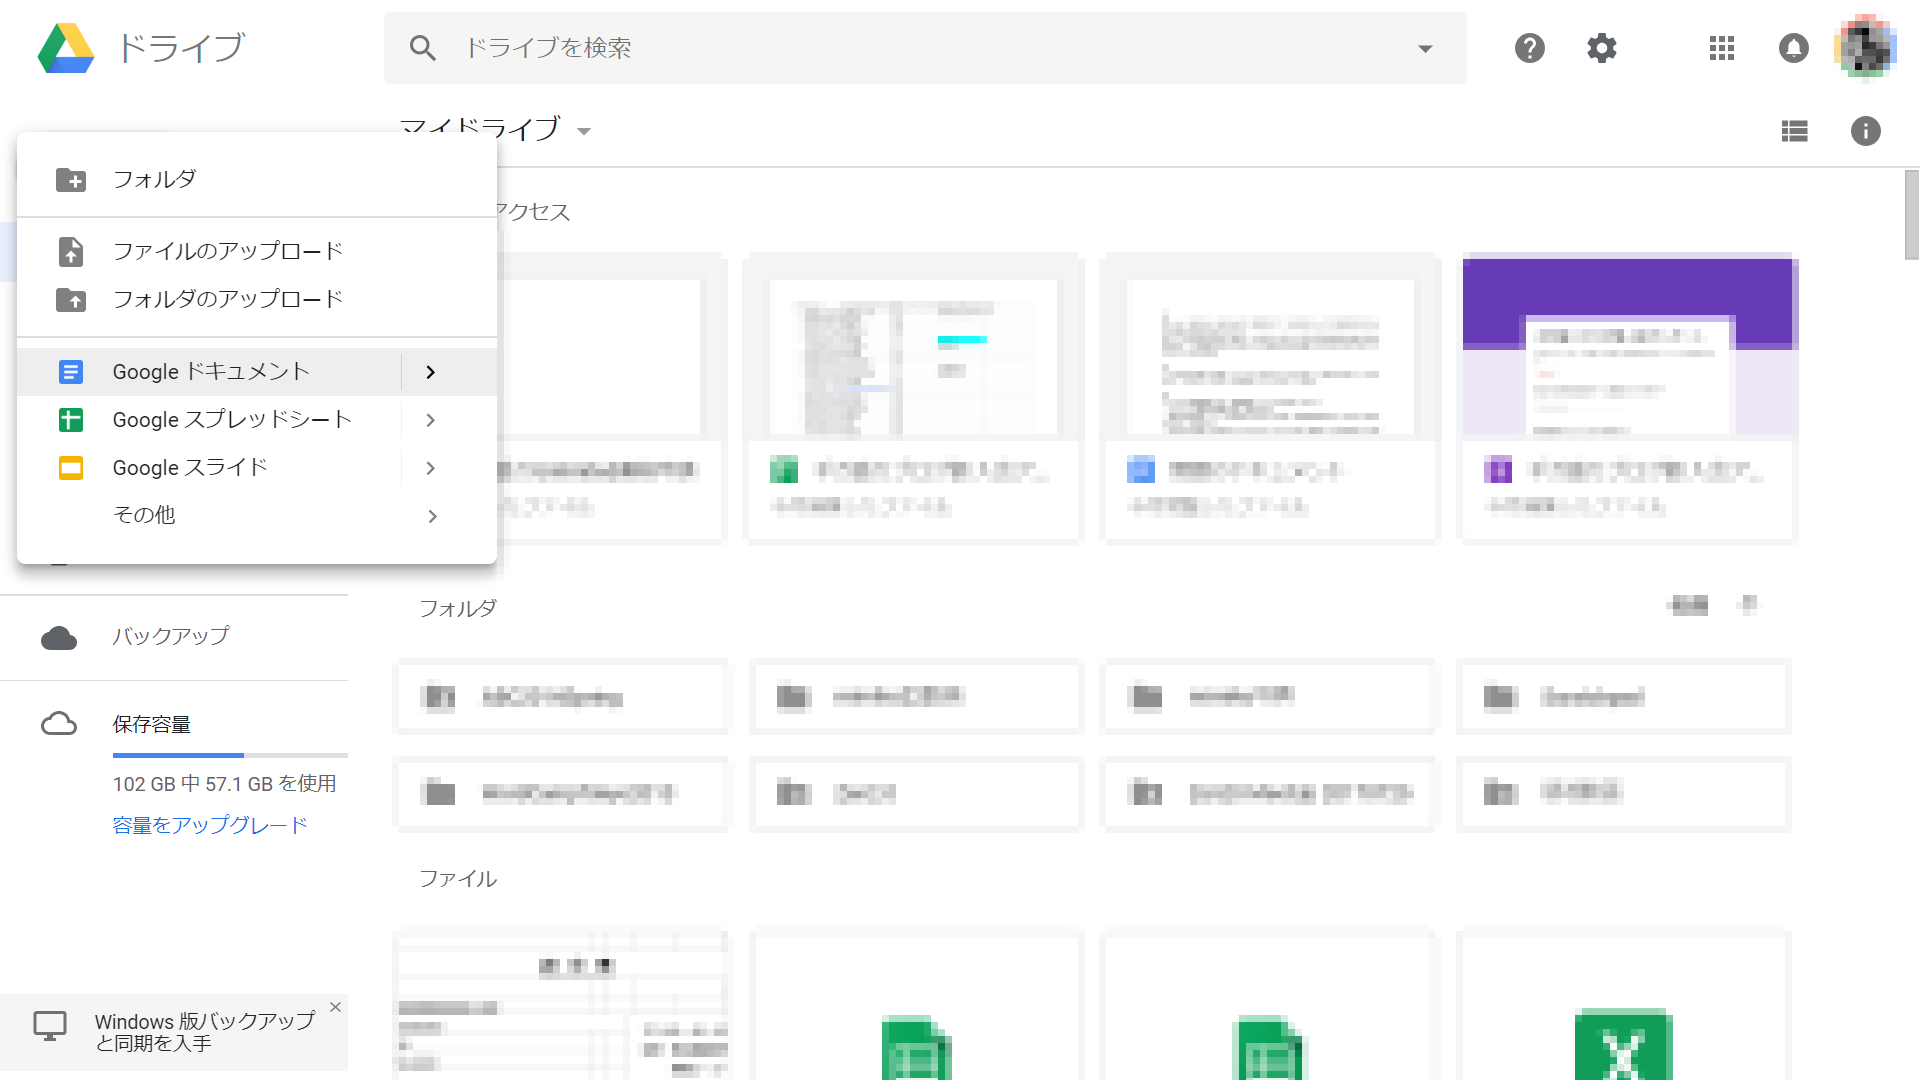Click the backup cloud icon

[59, 638]
